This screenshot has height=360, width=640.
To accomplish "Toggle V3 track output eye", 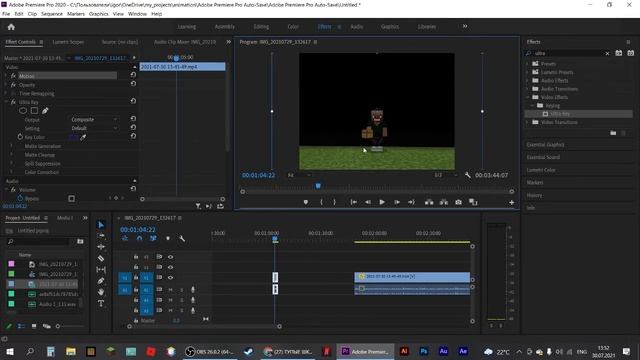I will coord(171,257).
